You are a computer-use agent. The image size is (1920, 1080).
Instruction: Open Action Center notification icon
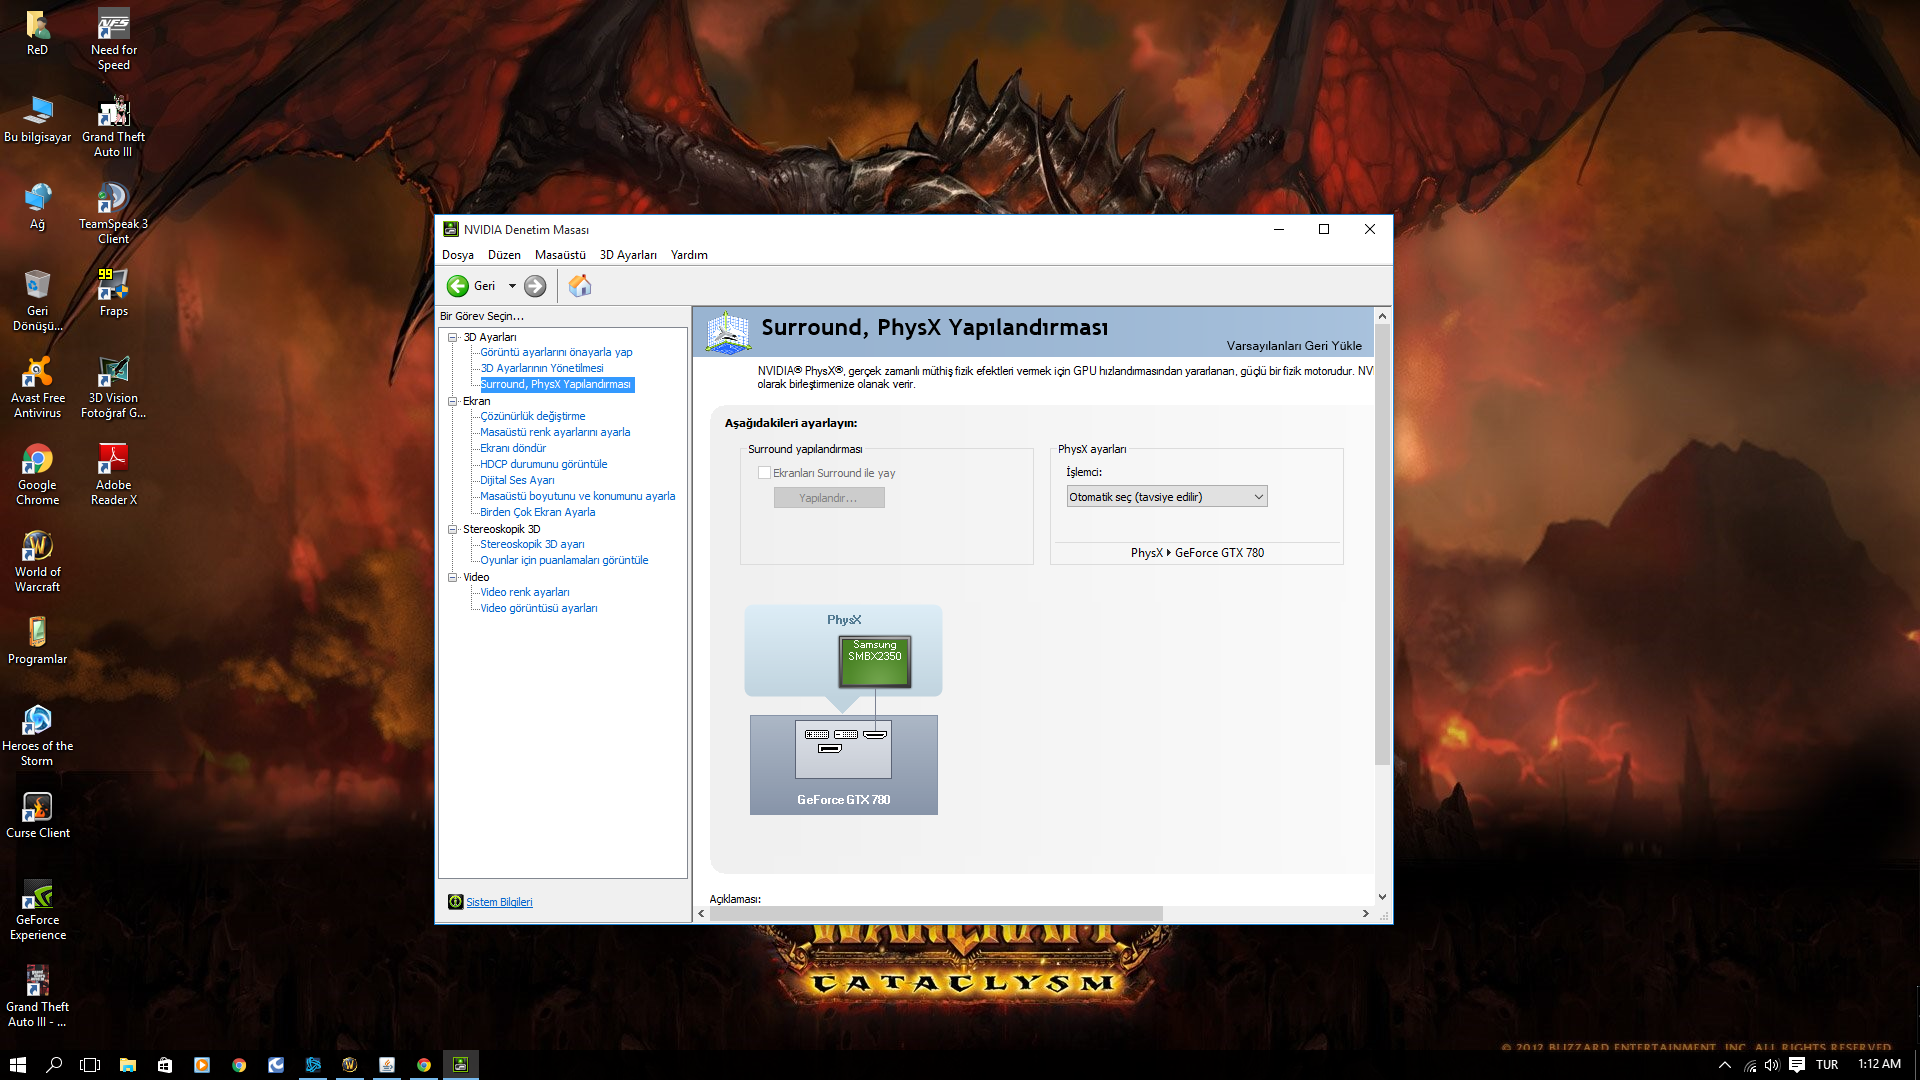coord(1797,1065)
